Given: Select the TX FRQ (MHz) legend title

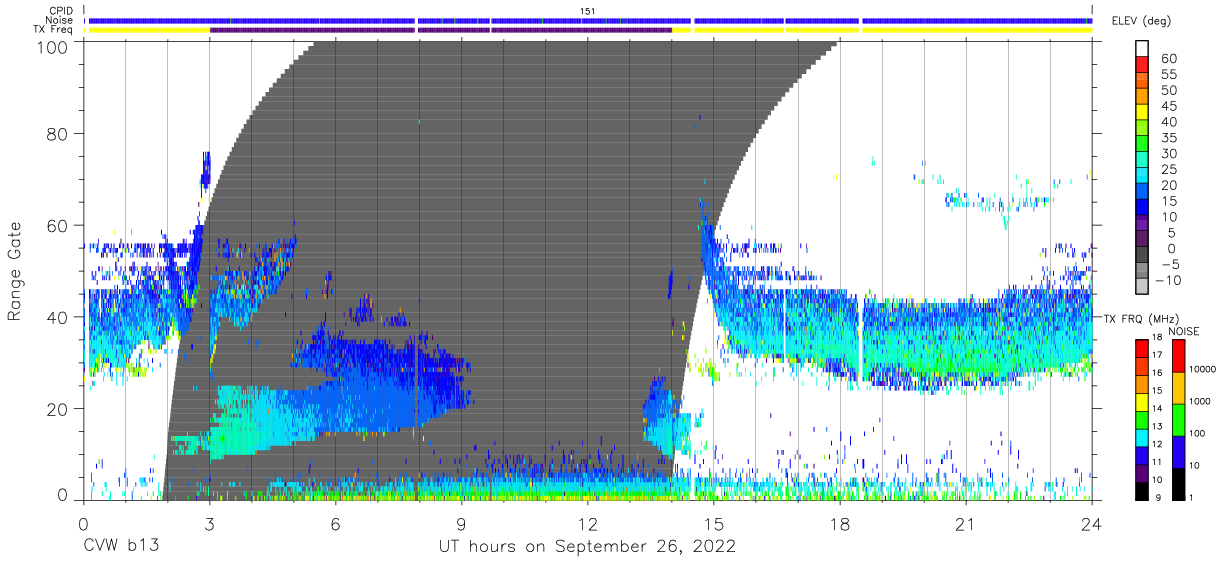Looking at the screenshot, I should pyautogui.click(x=1142, y=318).
